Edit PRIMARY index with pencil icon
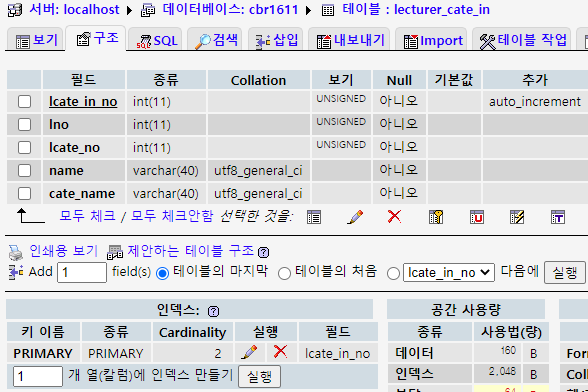The image size is (588, 392). tap(249, 352)
